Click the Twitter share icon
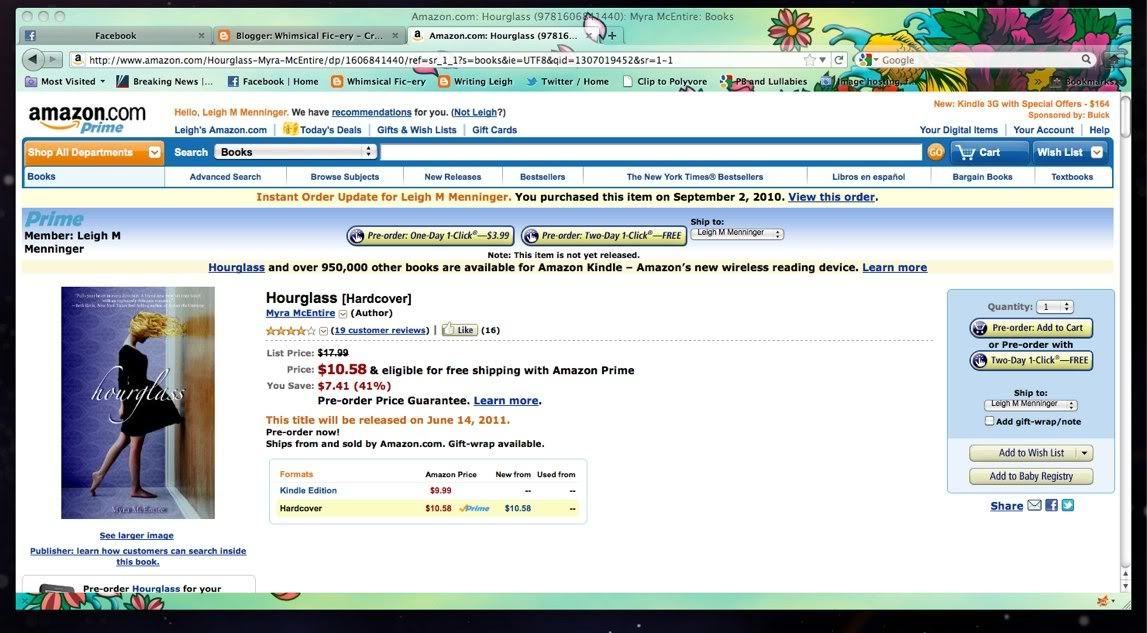The width and height of the screenshot is (1147, 633). click(1067, 506)
